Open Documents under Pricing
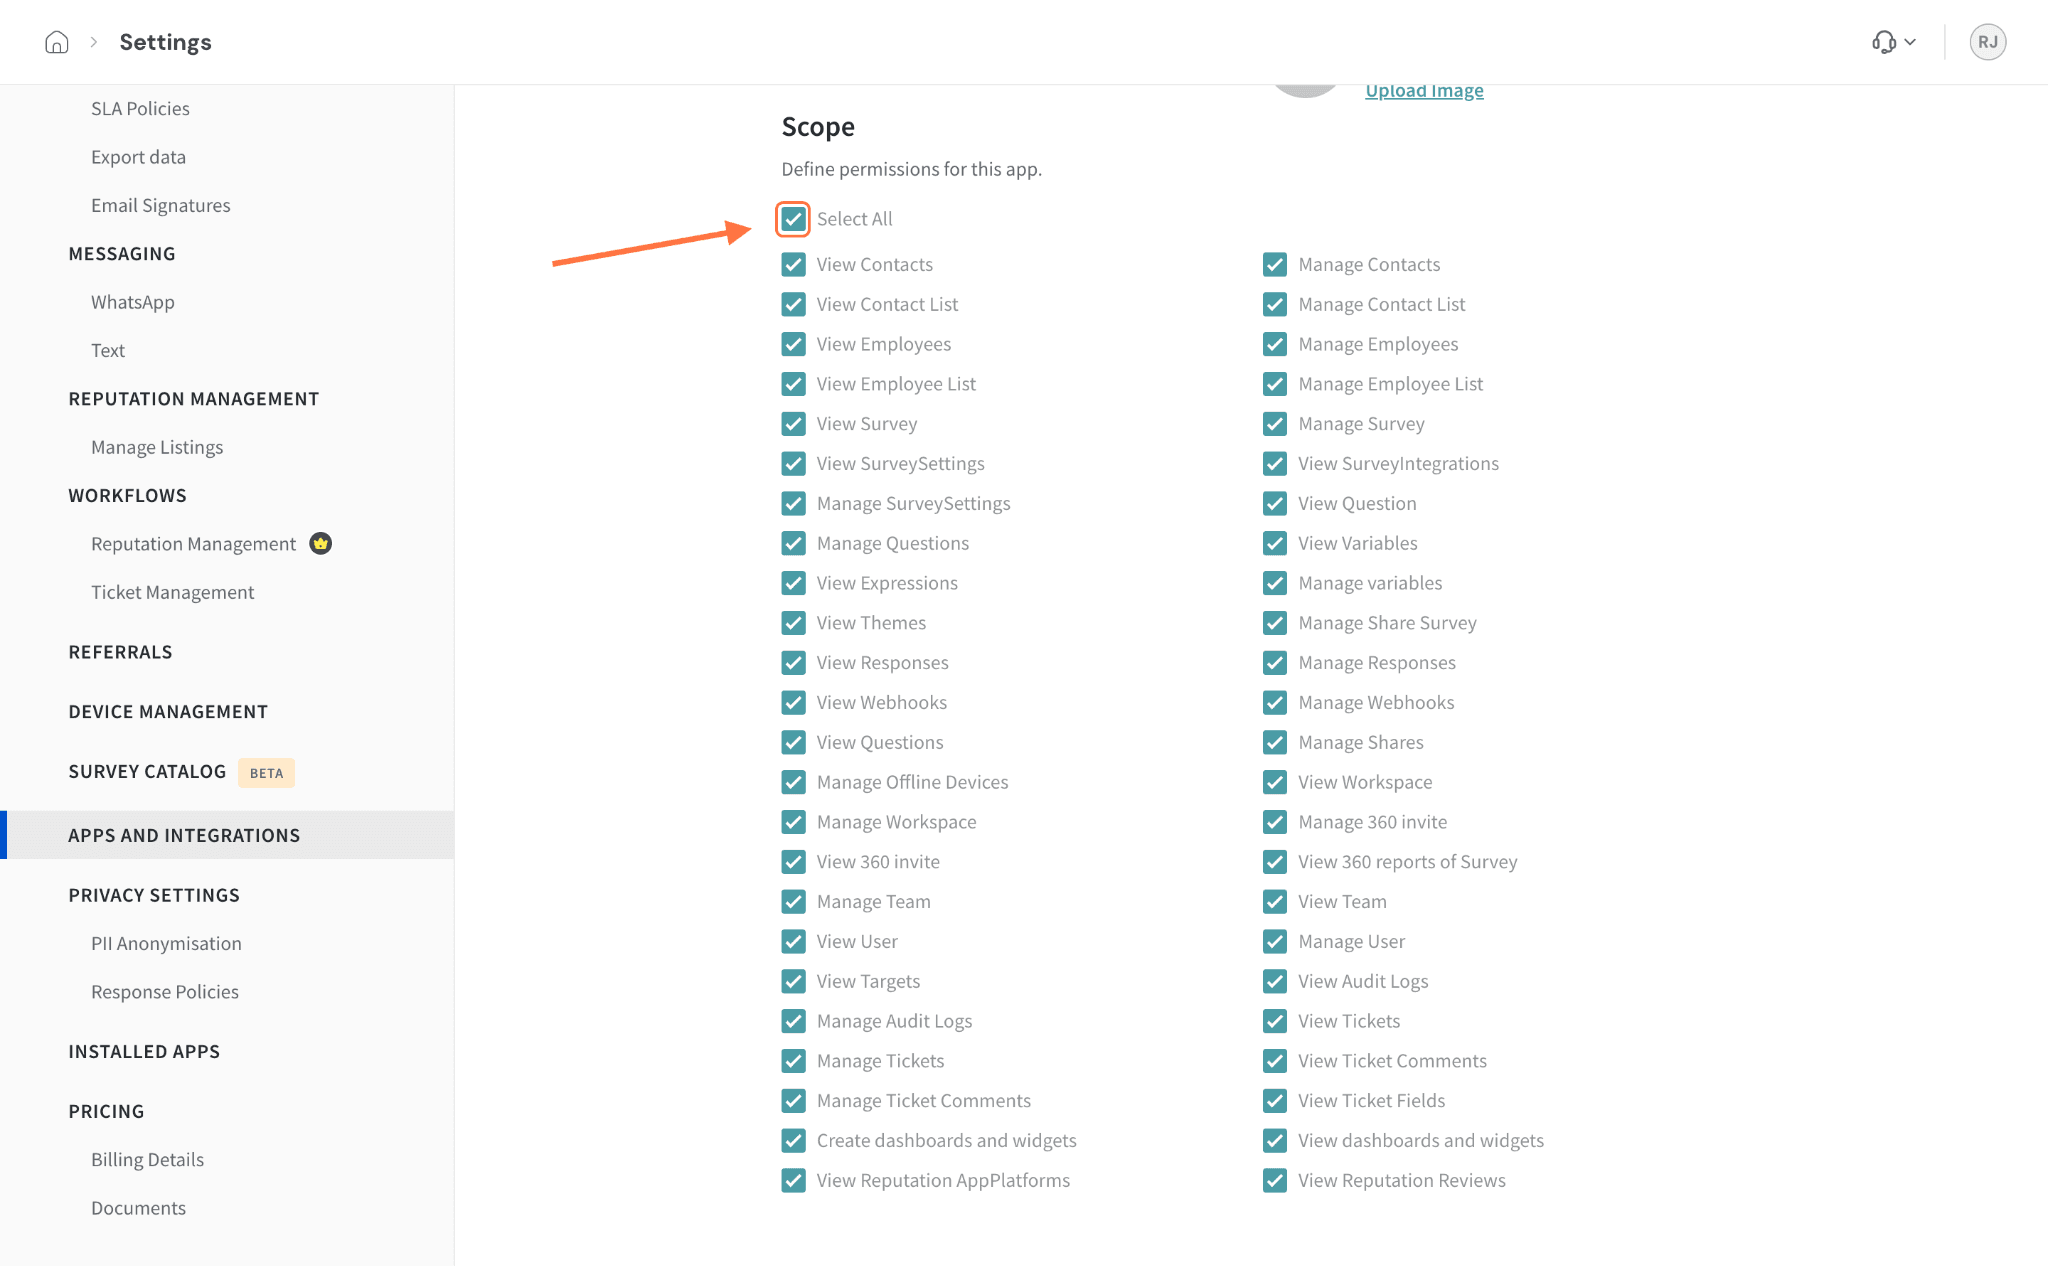Screen dimensions: 2048x1280 (x=138, y=1208)
